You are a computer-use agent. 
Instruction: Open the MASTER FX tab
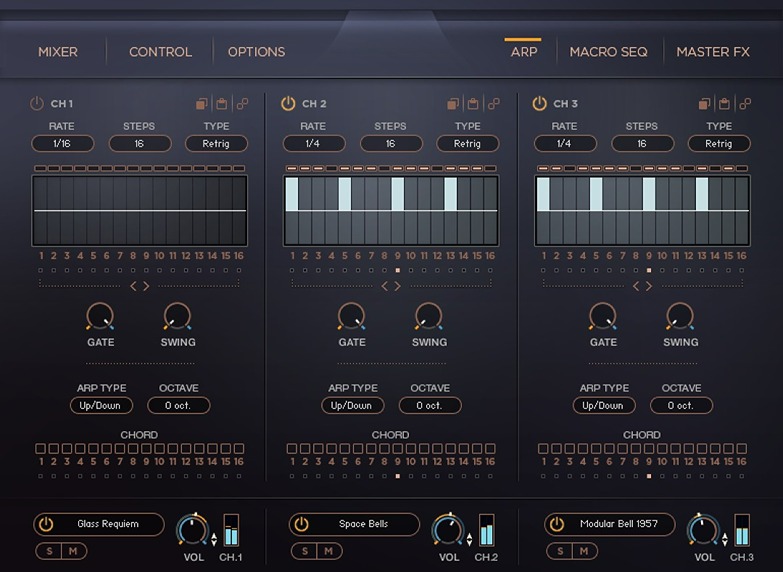(x=713, y=52)
